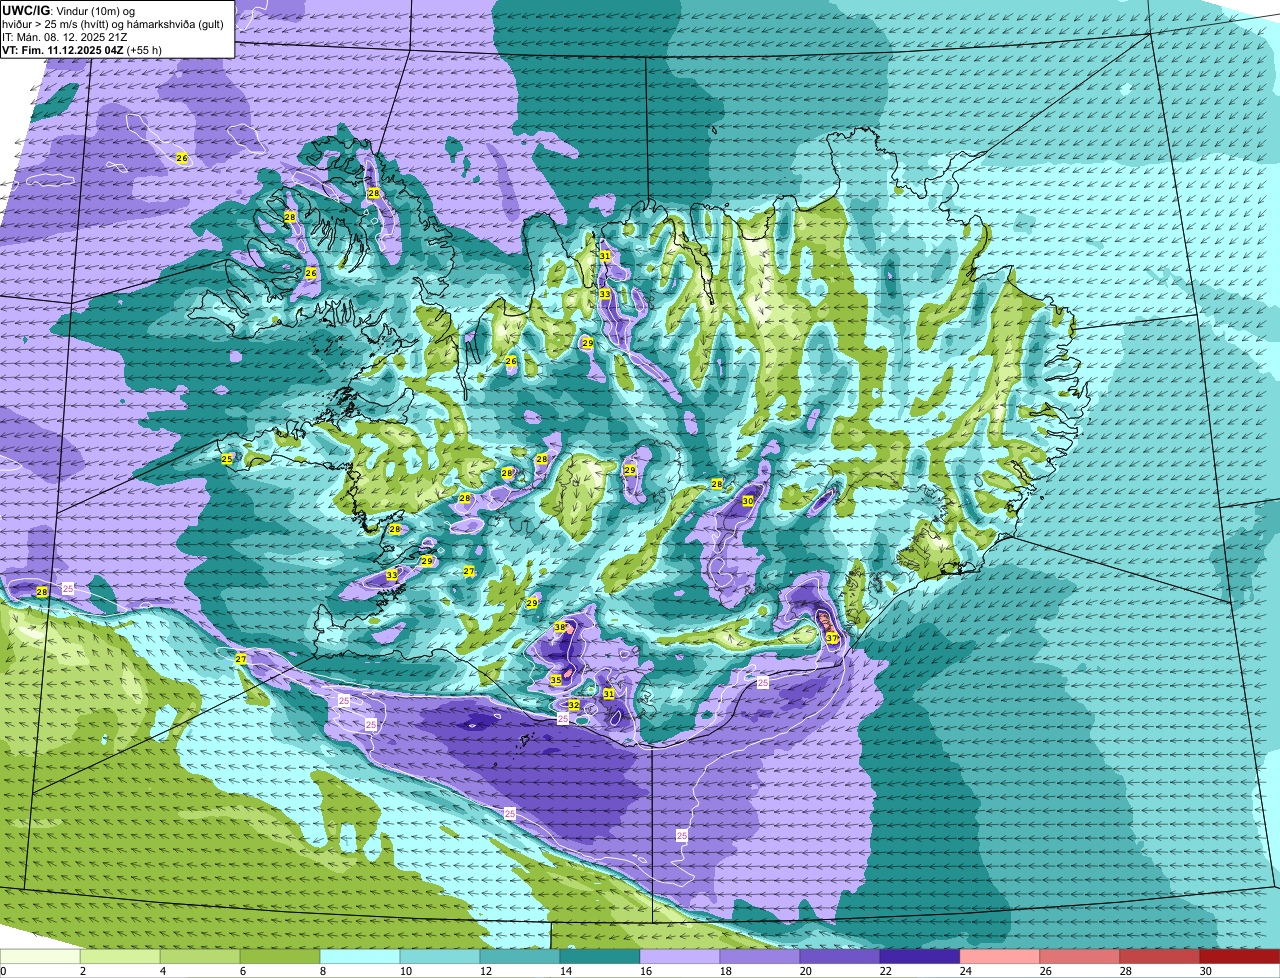Click the 24–26 m/s pink legend swatch
The width and height of the screenshot is (1280, 978).
click(x=1000, y=956)
